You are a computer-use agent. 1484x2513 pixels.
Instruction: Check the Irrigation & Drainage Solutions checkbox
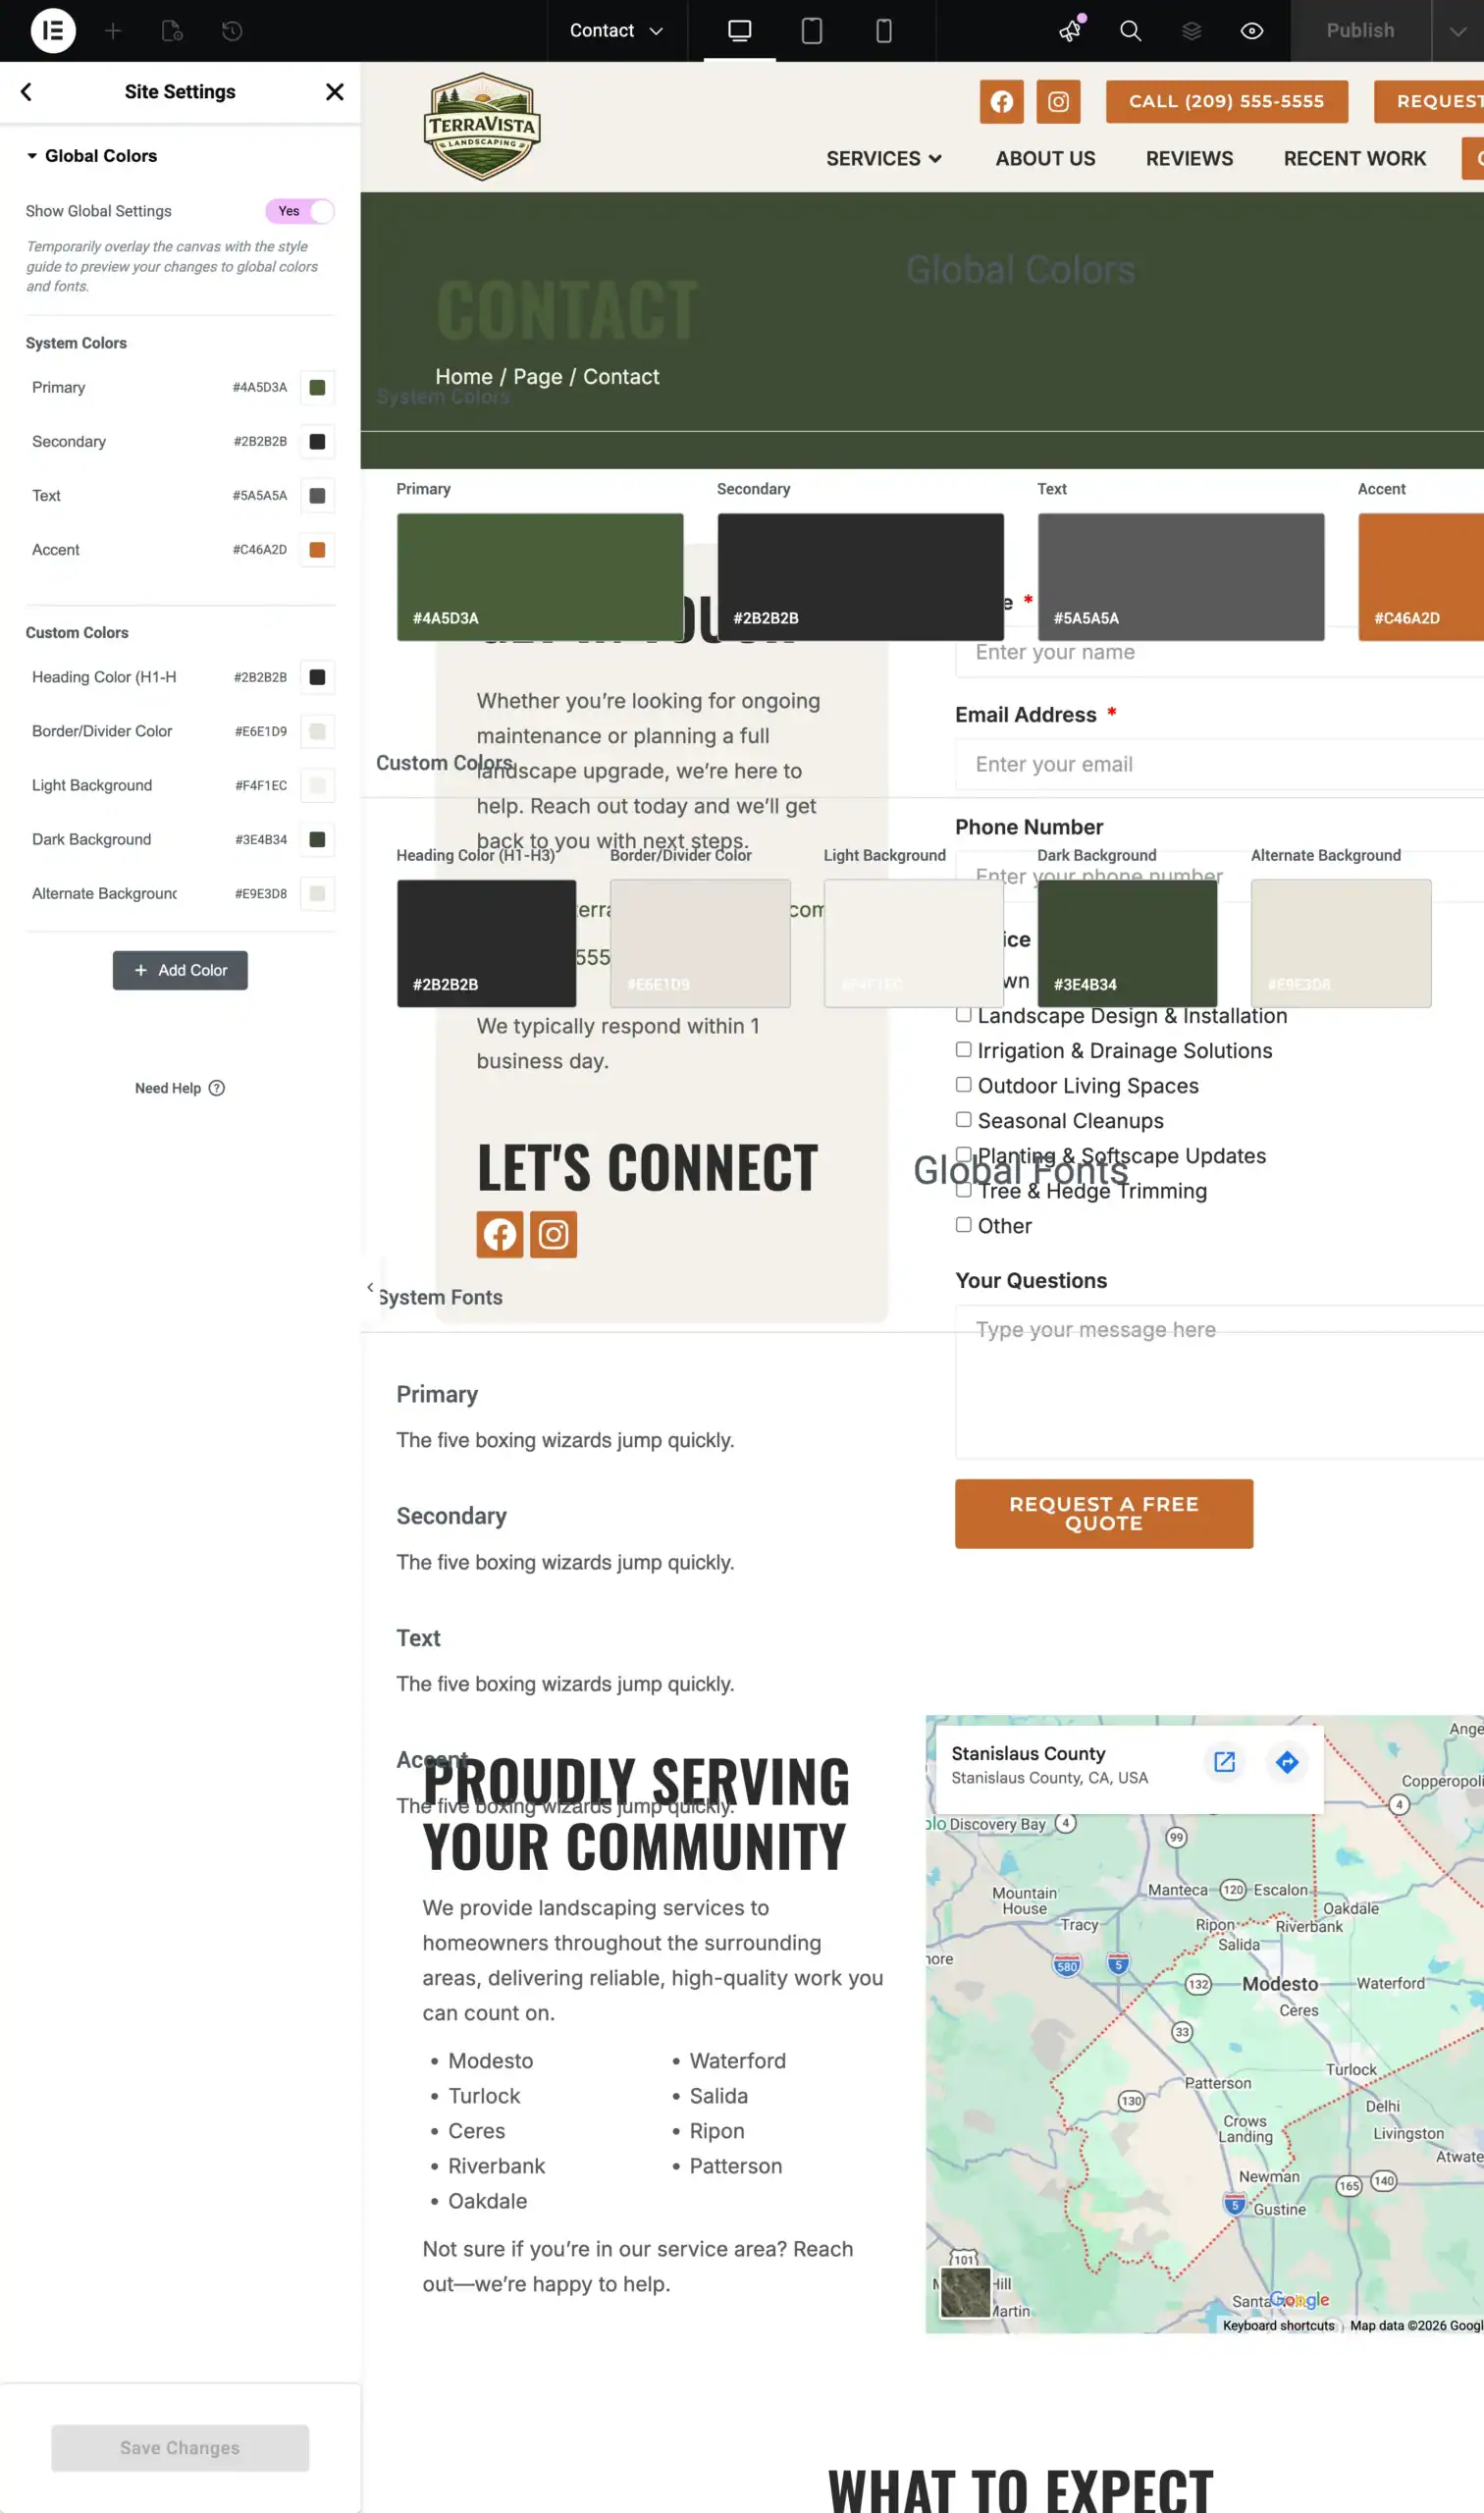[x=963, y=1049]
